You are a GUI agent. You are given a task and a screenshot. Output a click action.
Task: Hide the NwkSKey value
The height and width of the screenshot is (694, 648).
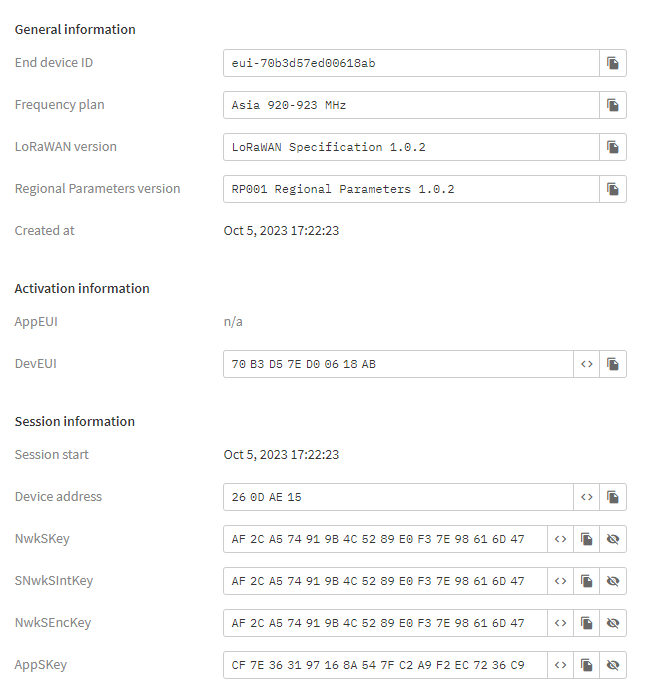pos(613,539)
